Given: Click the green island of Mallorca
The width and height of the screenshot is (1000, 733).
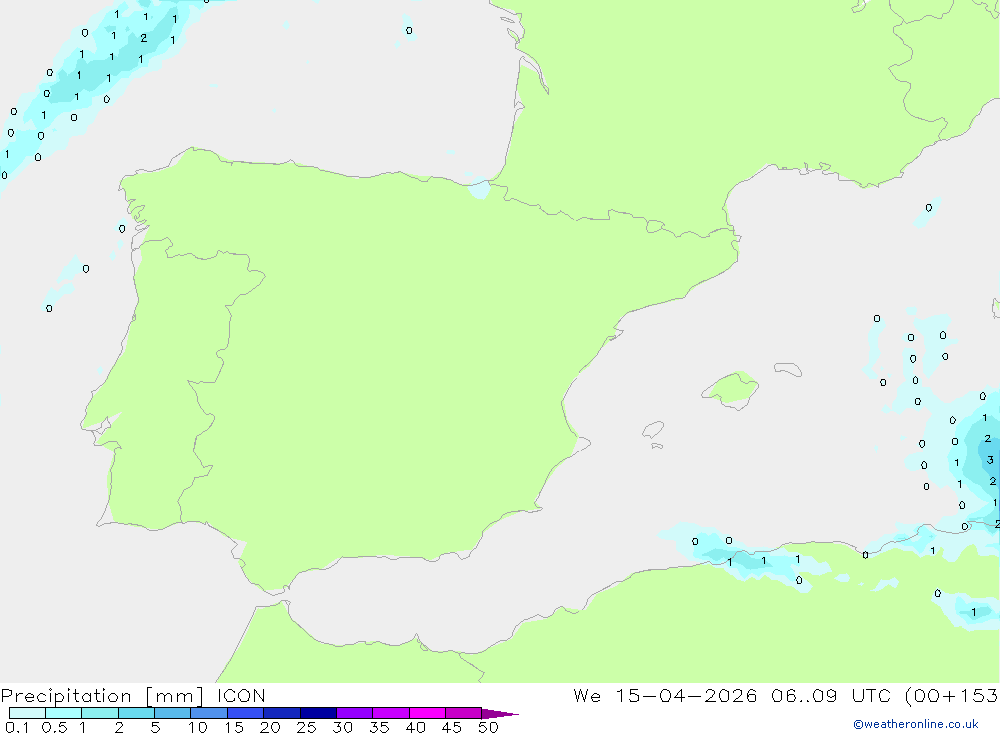Looking at the screenshot, I should click(732, 389).
